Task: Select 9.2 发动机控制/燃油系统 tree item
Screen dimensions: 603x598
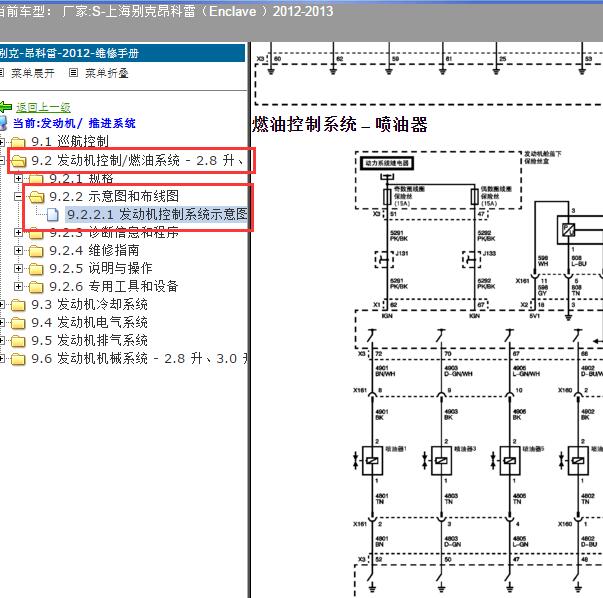Action: [x=137, y=160]
